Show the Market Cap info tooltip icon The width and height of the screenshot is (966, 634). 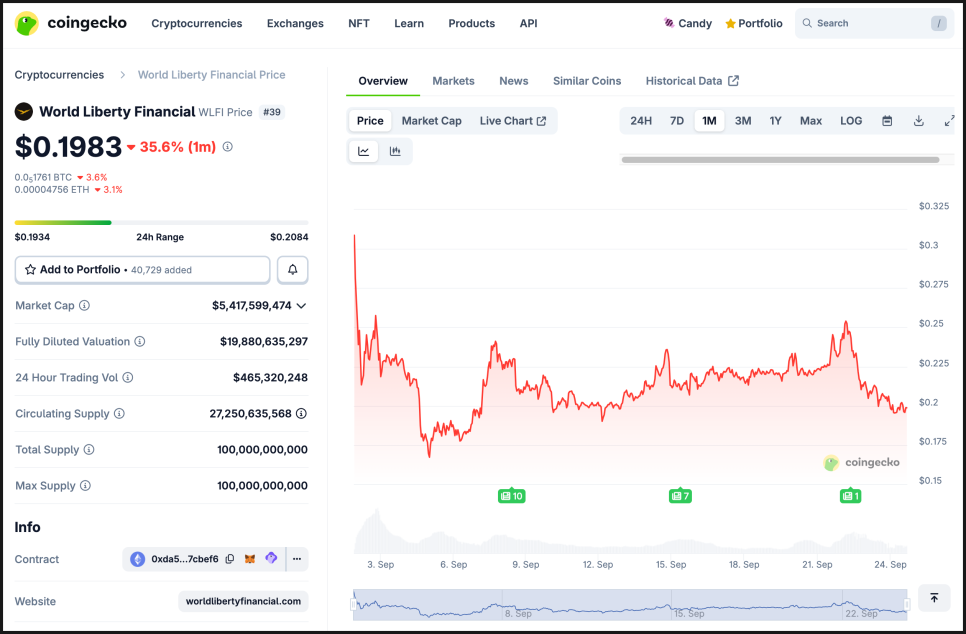click(84, 306)
